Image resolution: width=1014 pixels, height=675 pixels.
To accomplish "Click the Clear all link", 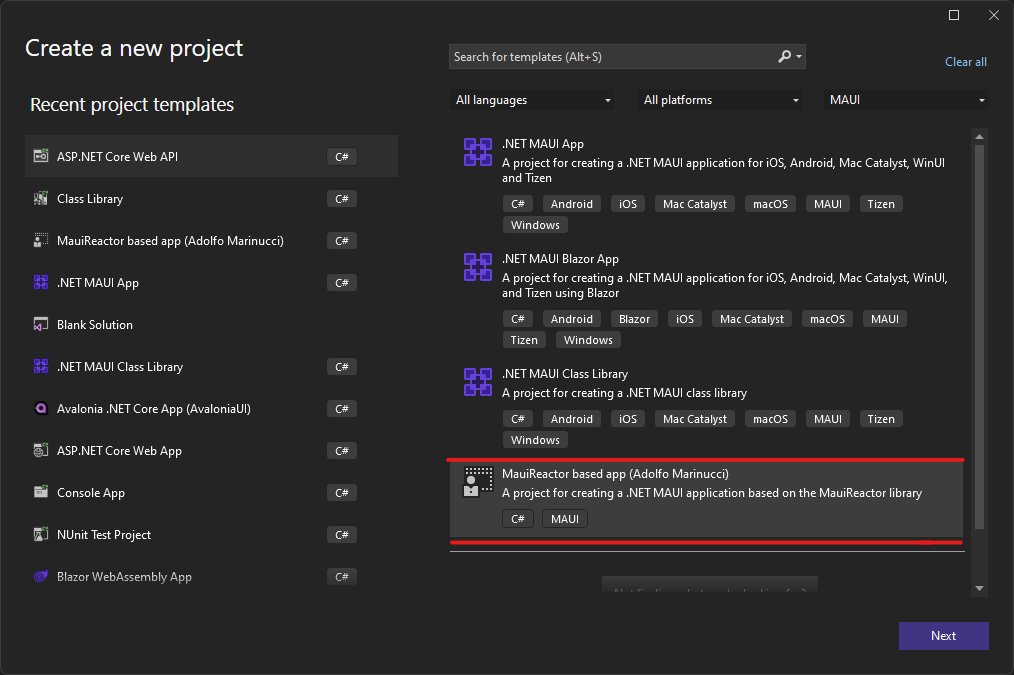I will click(x=965, y=62).
